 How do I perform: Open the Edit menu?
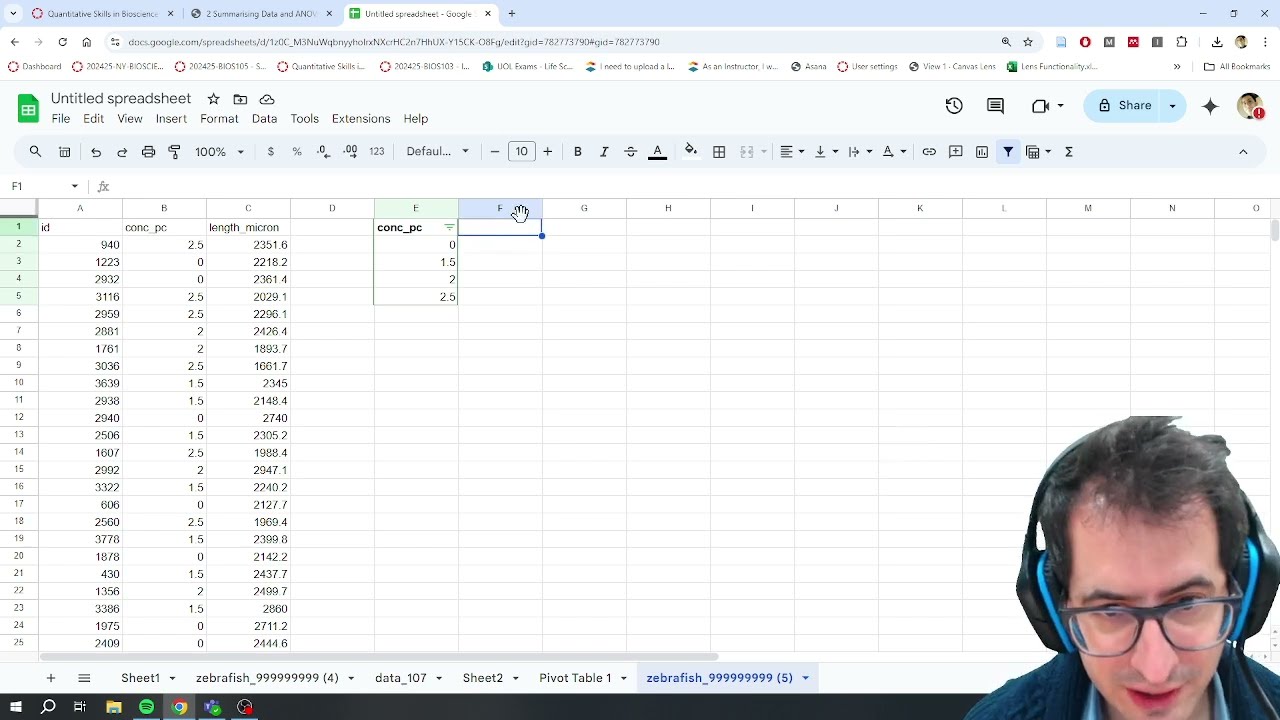(x=93, y=118)
